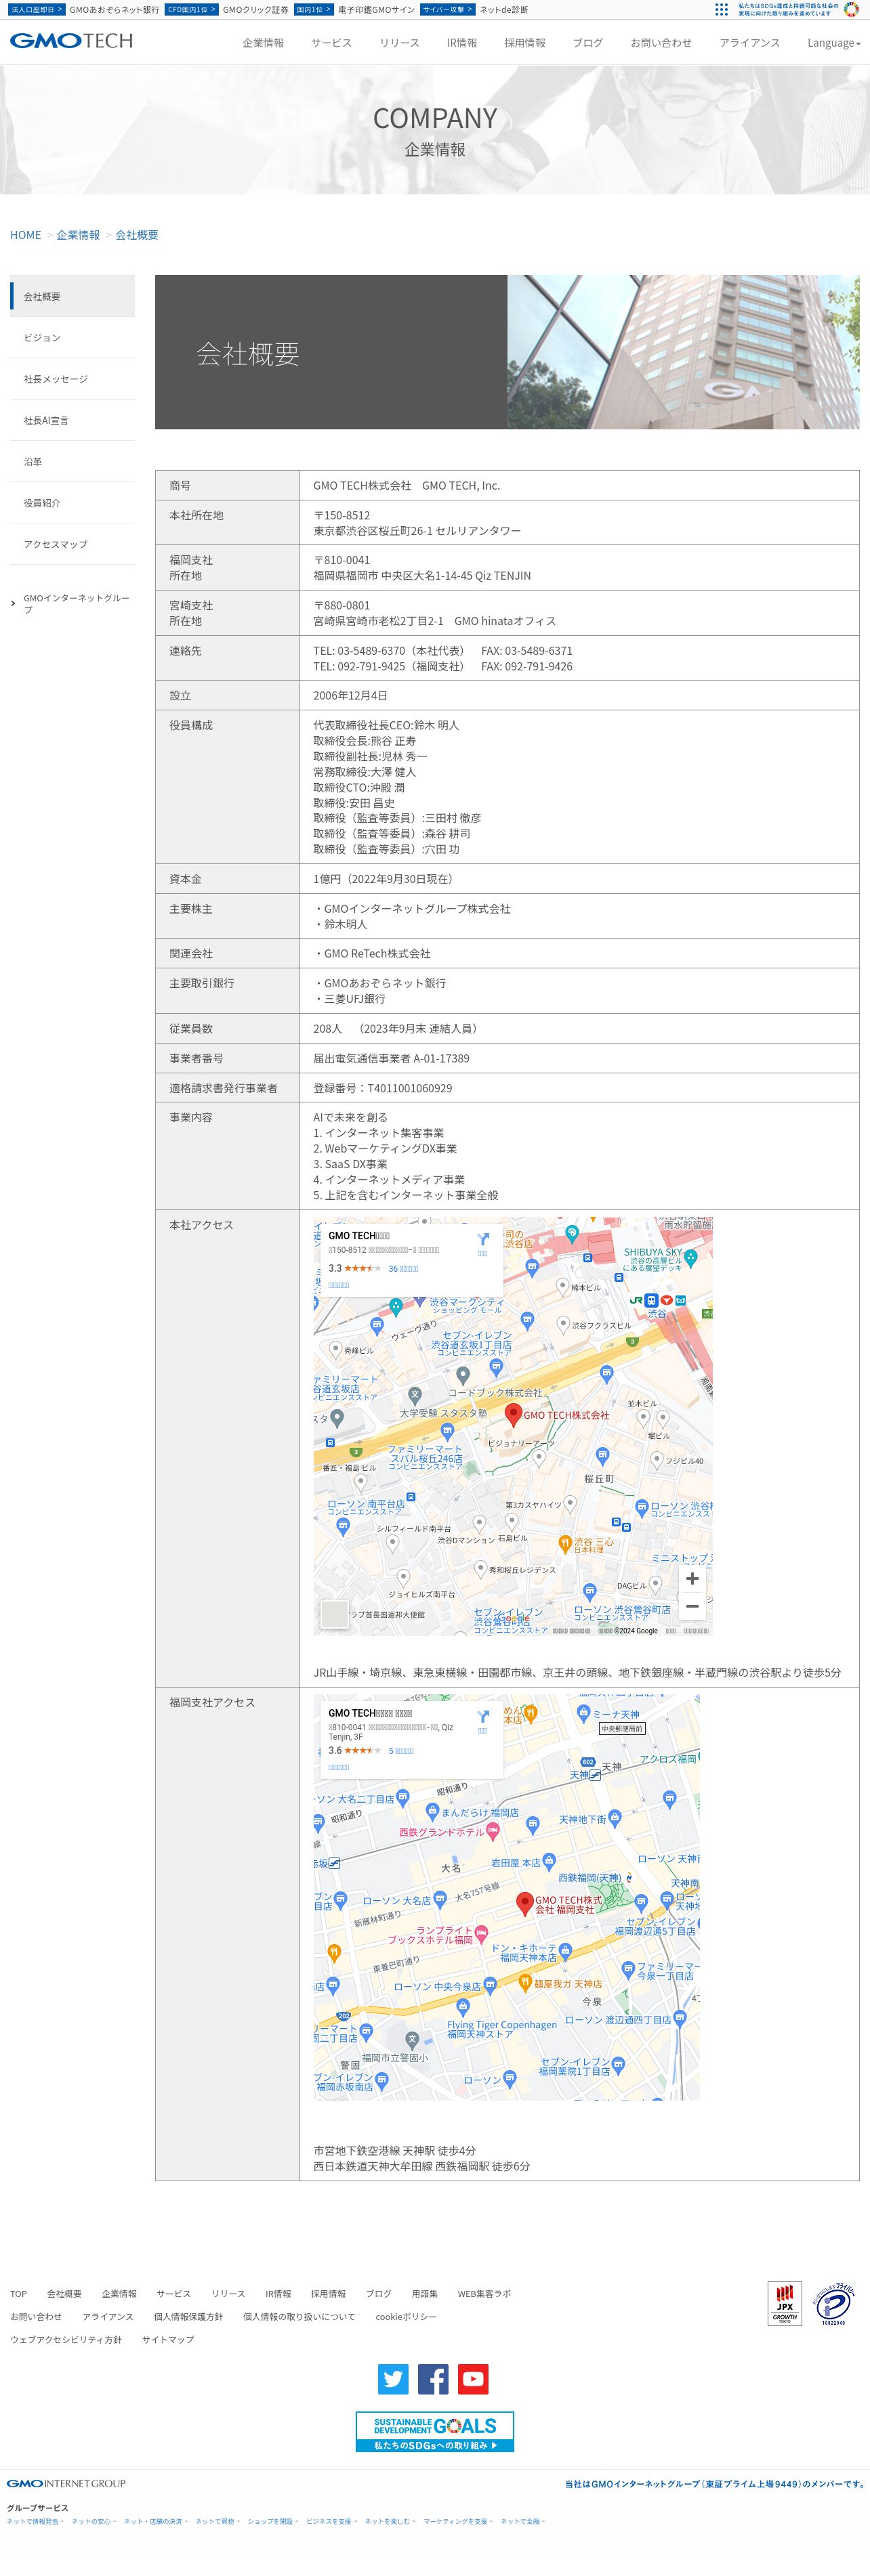
Task: Open お問い合わせ in the top navigation
Action: [x=661, y=43]
